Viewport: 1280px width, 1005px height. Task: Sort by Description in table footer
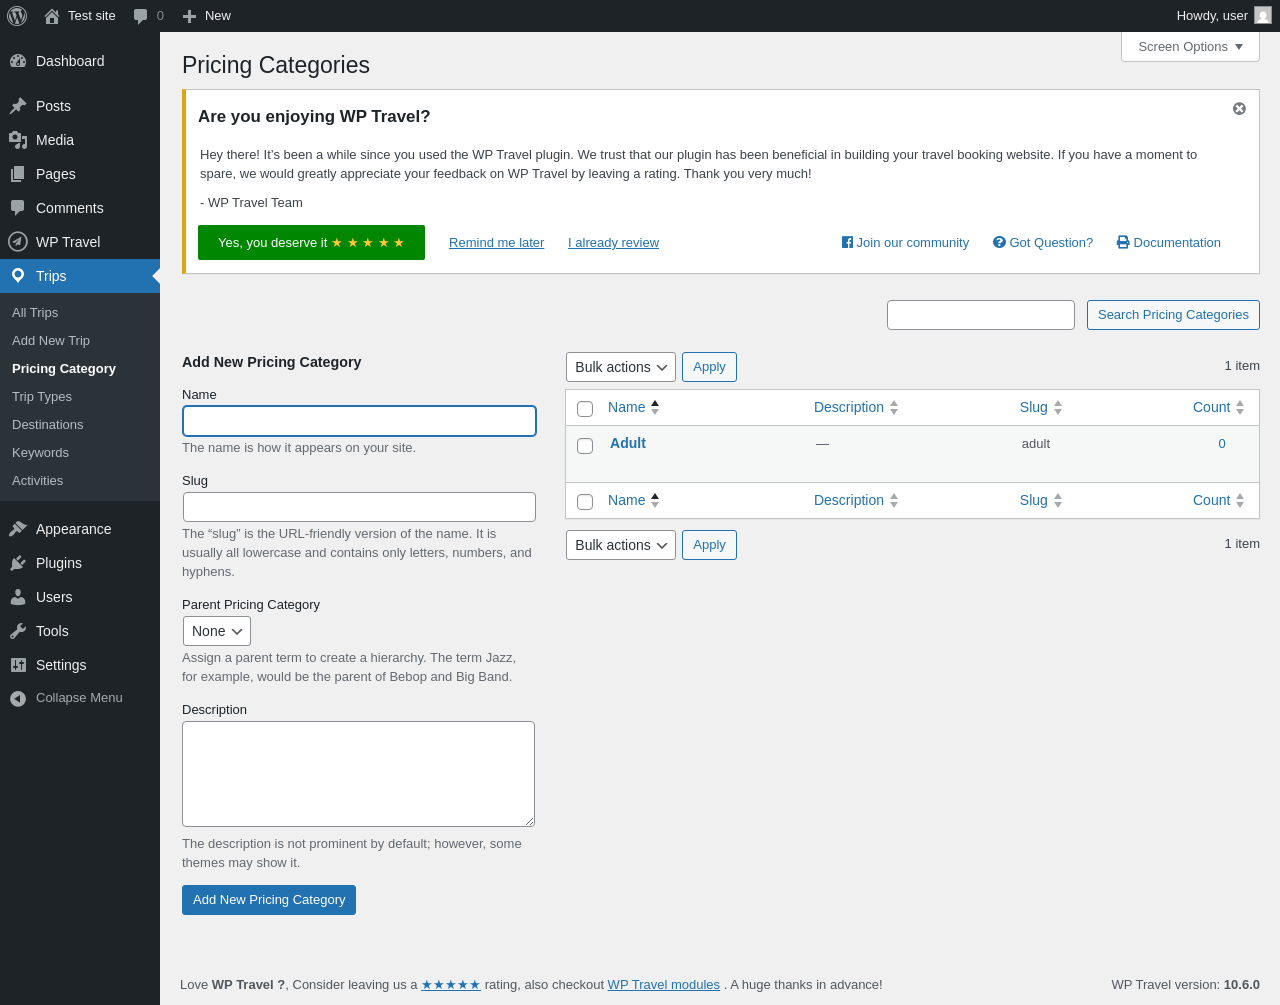(x=856, y=500)
